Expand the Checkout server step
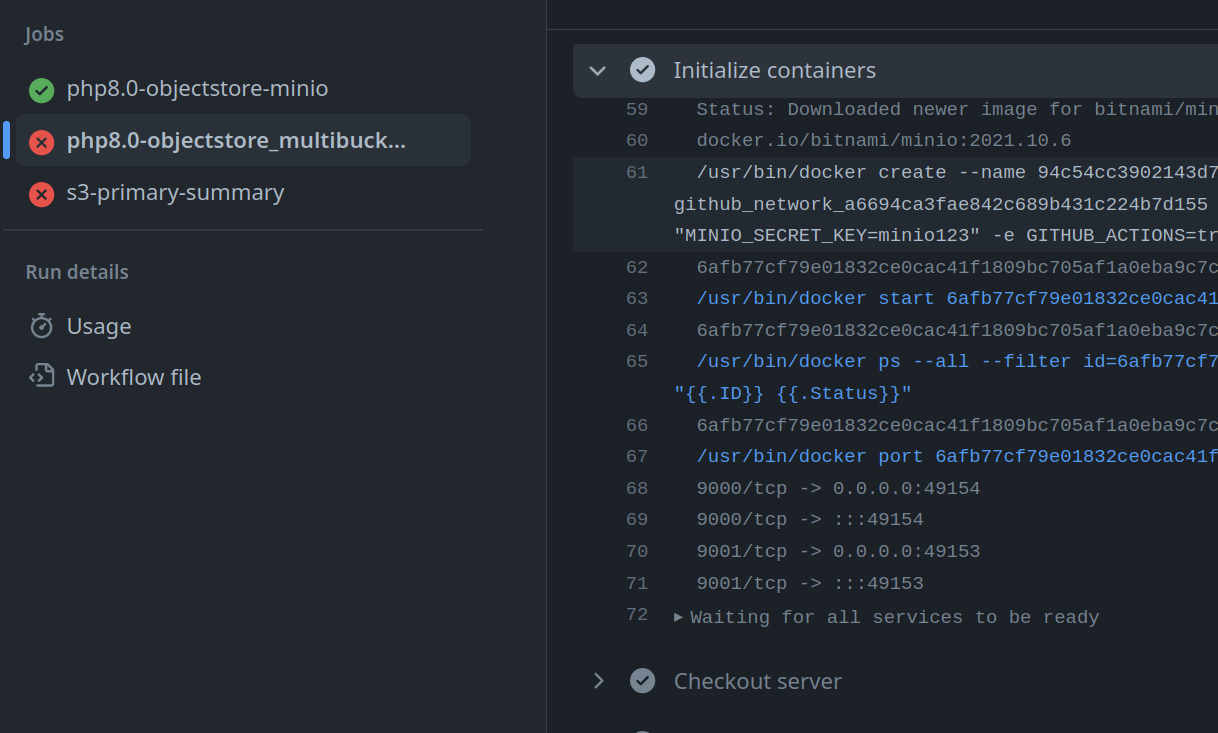 [x=598, y=681]
